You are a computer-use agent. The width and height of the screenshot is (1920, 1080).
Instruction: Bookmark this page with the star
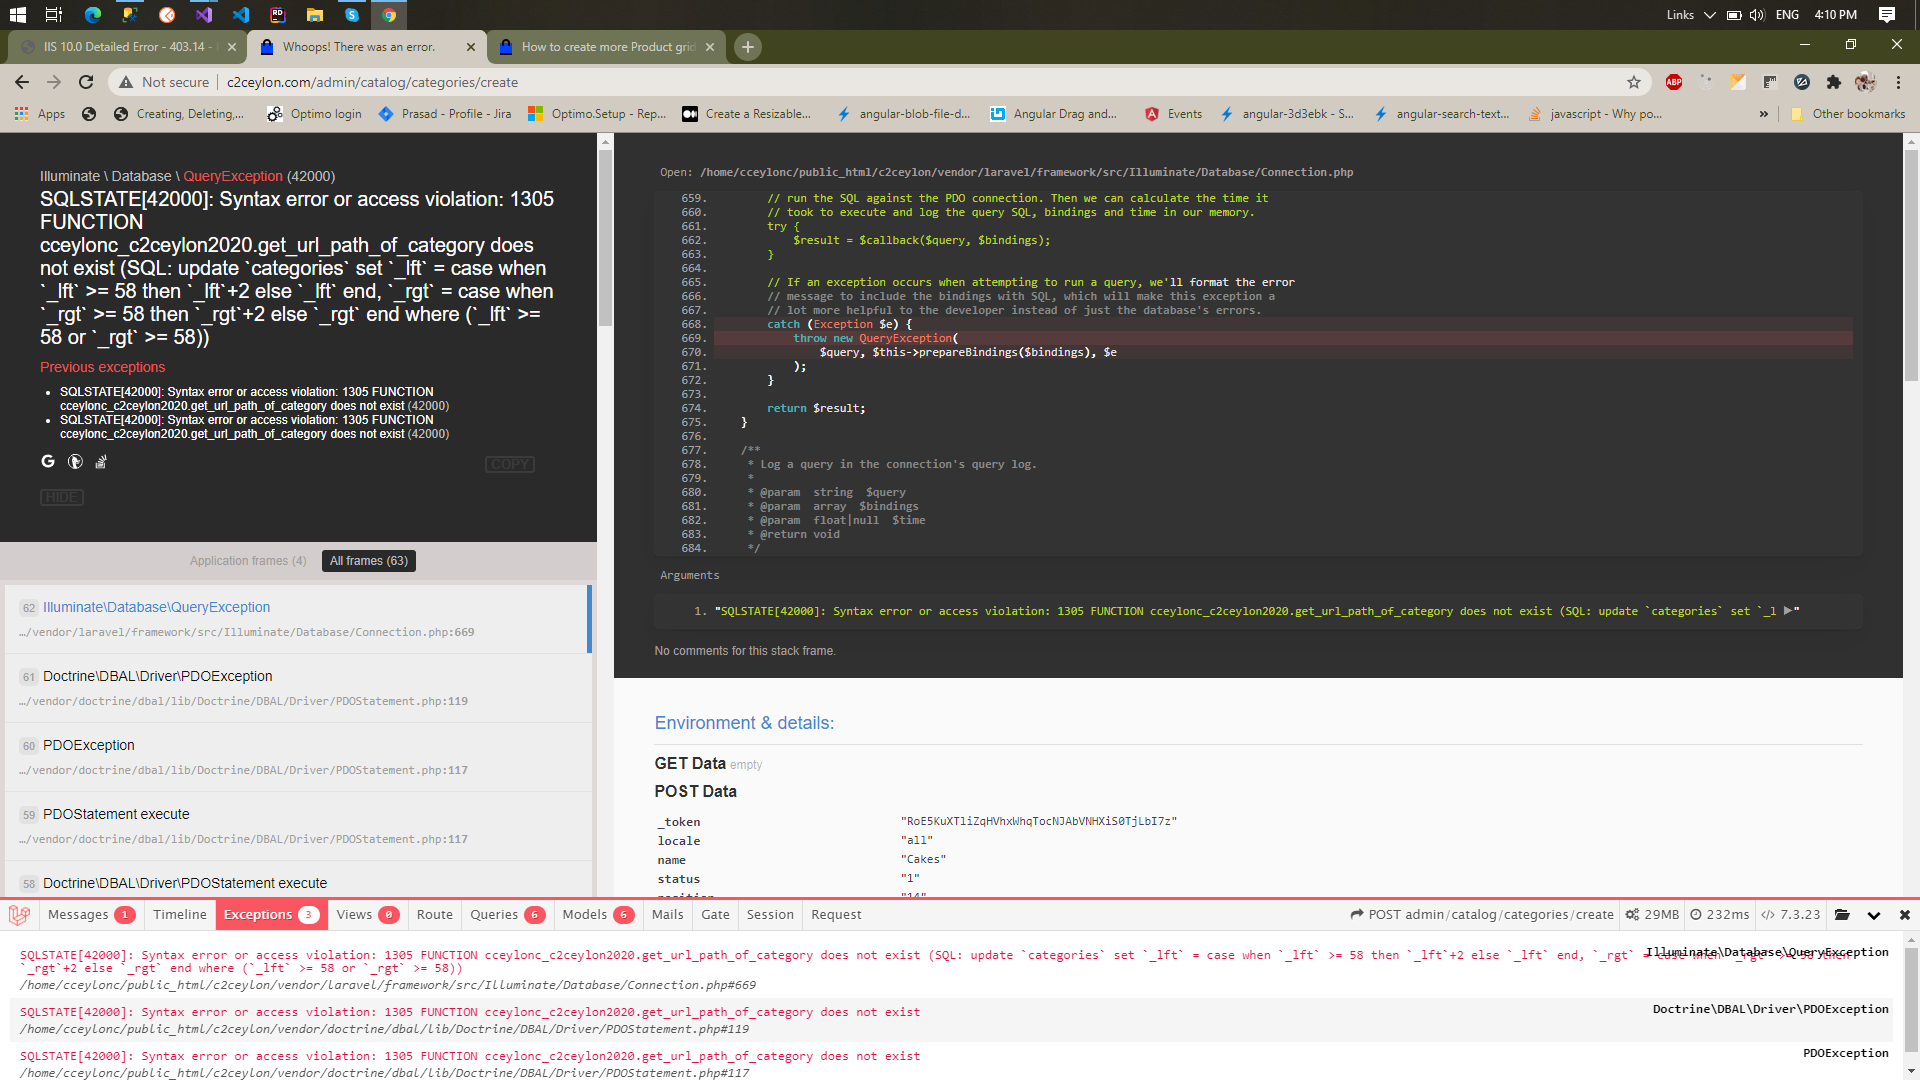pyautogui.click(x=1634, y=82)
